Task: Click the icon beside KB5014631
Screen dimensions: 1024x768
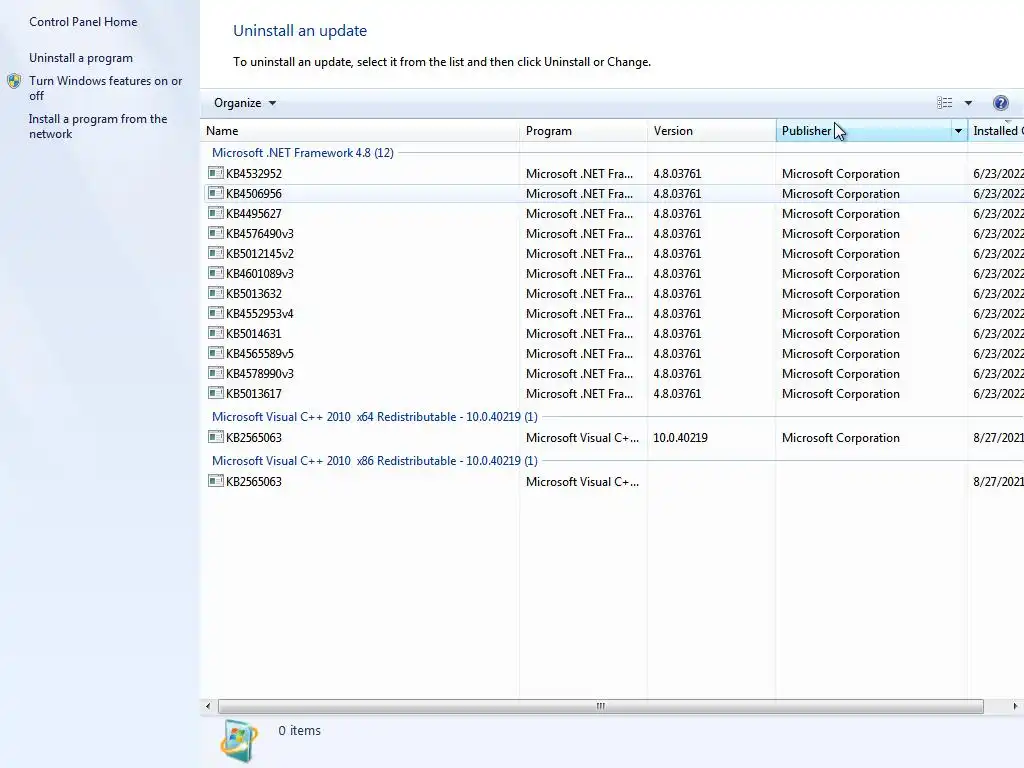Action: coord(216,333)
